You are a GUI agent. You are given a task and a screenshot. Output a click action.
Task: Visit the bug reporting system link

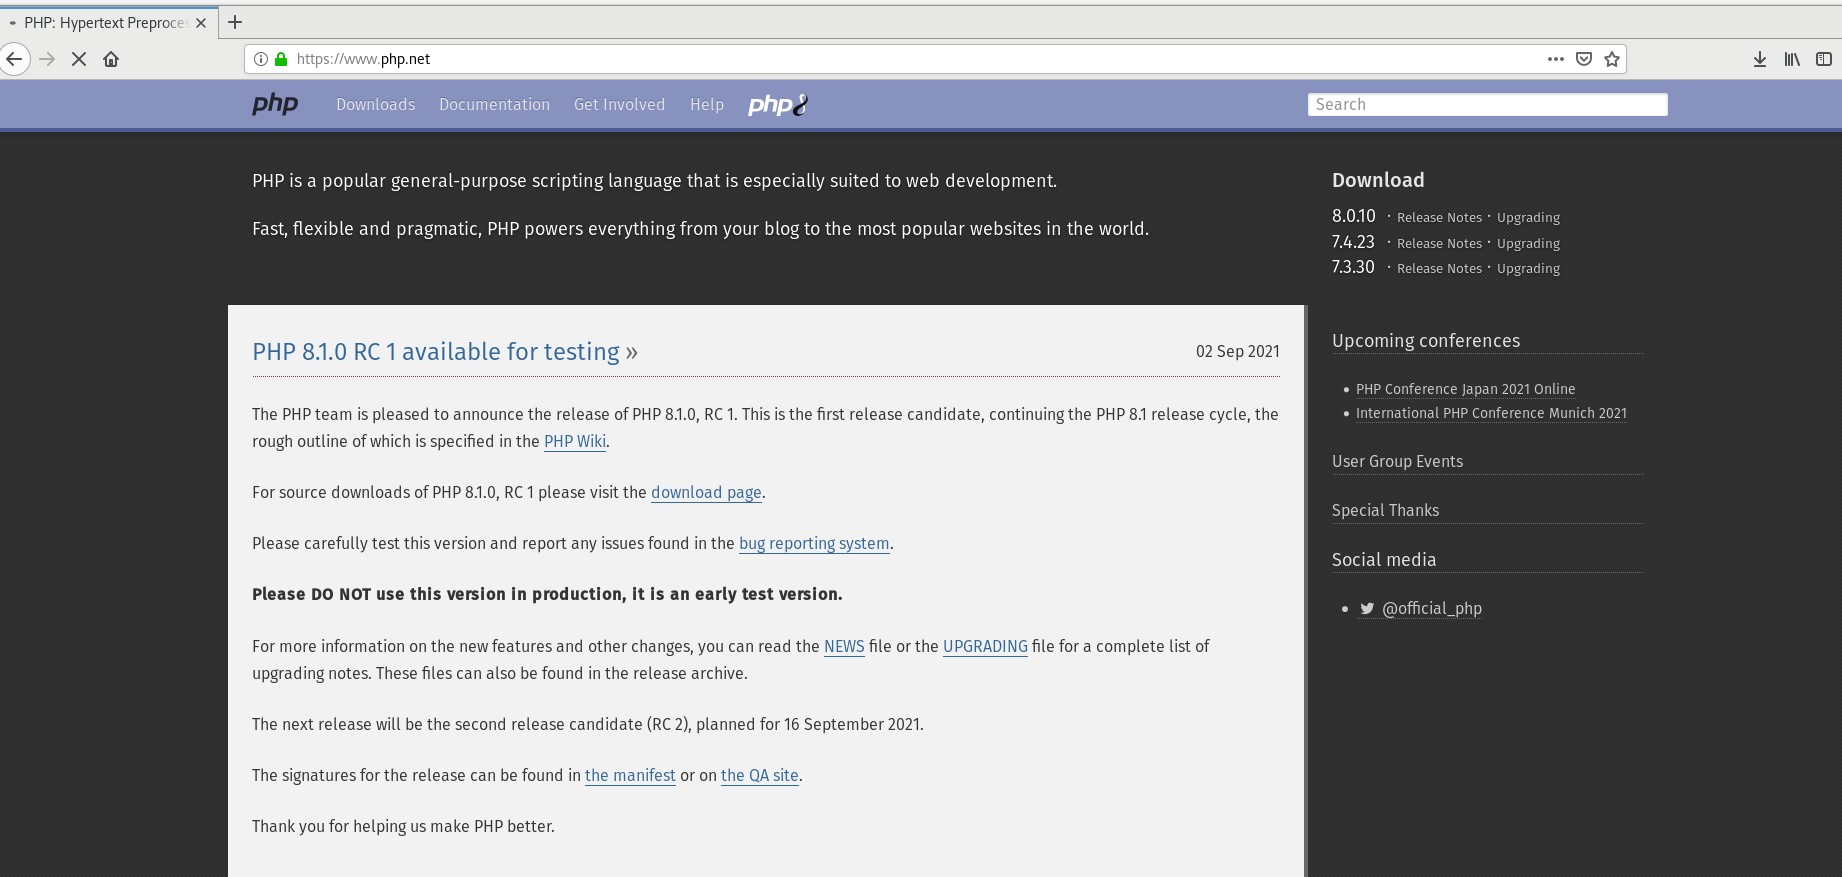coord(814,543)
